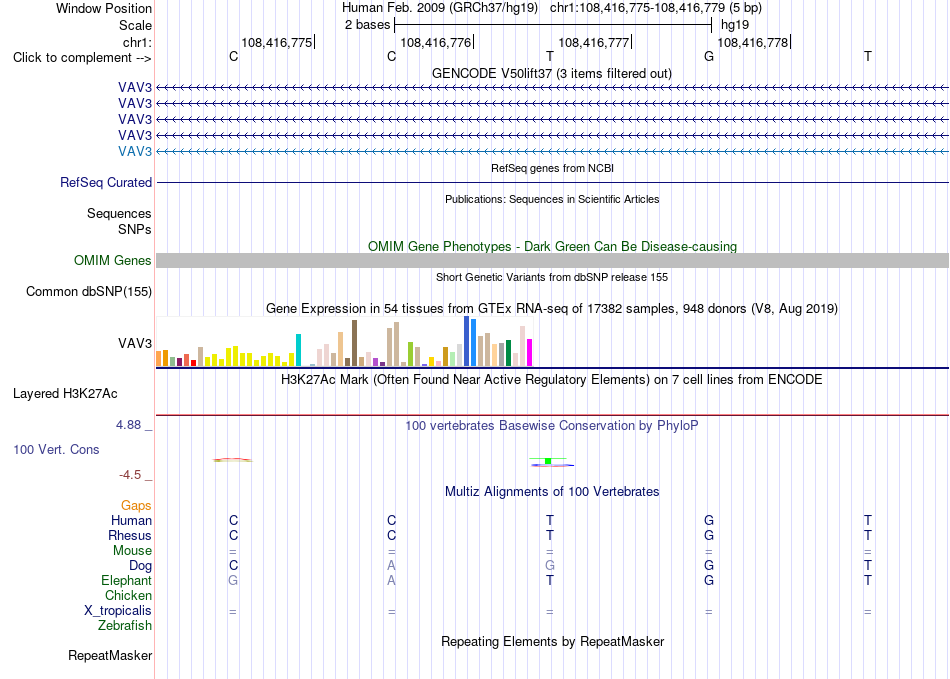Screen dimensions: 950x679
Task: Click the Chicken species label
Action: pos(128,595)
